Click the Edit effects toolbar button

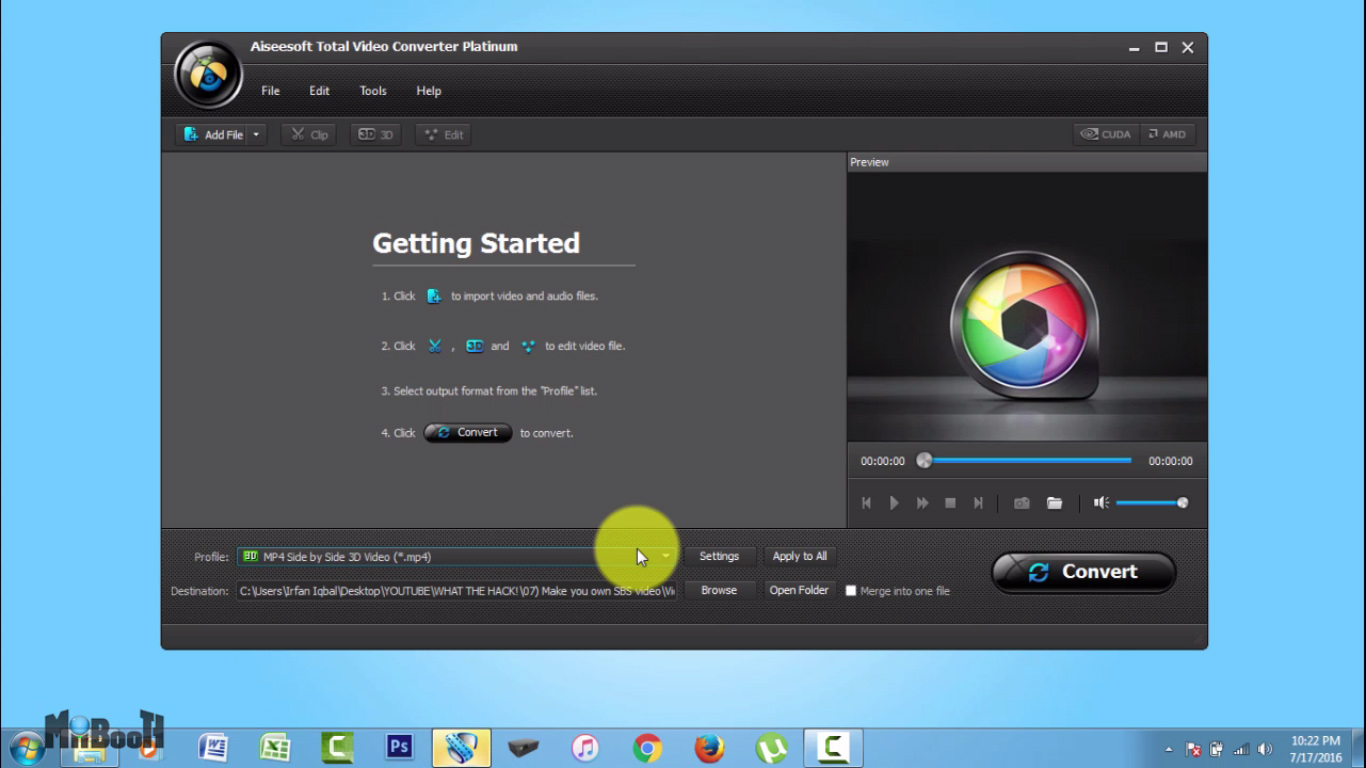click(x=443, y=135)
